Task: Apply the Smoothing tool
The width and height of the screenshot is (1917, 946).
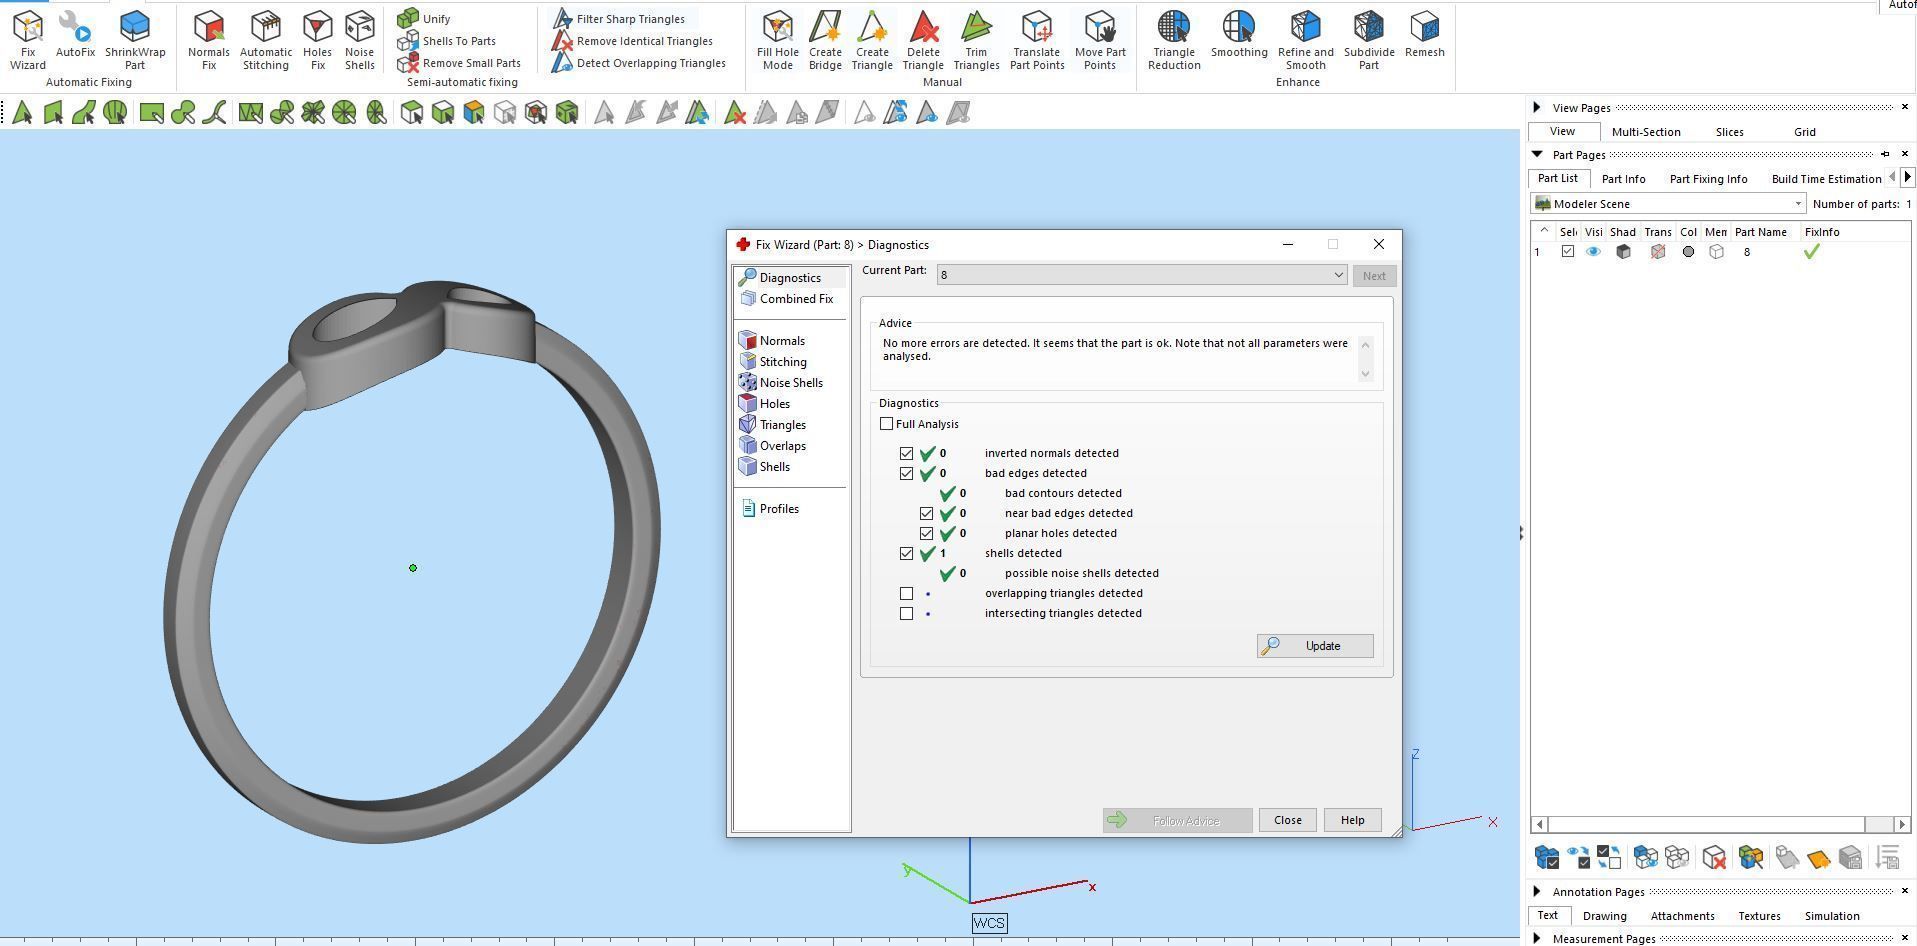Action: pyautogui.click(x=1239, y=34)
